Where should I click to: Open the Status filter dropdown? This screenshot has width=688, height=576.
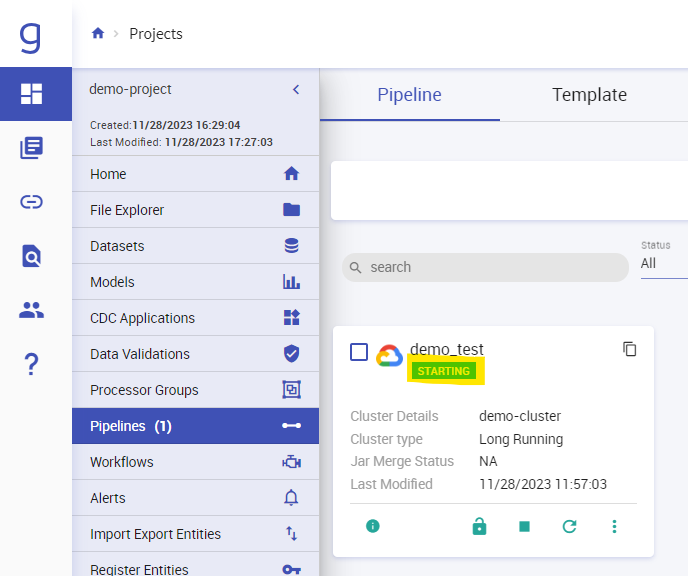(x=662, y=263)
